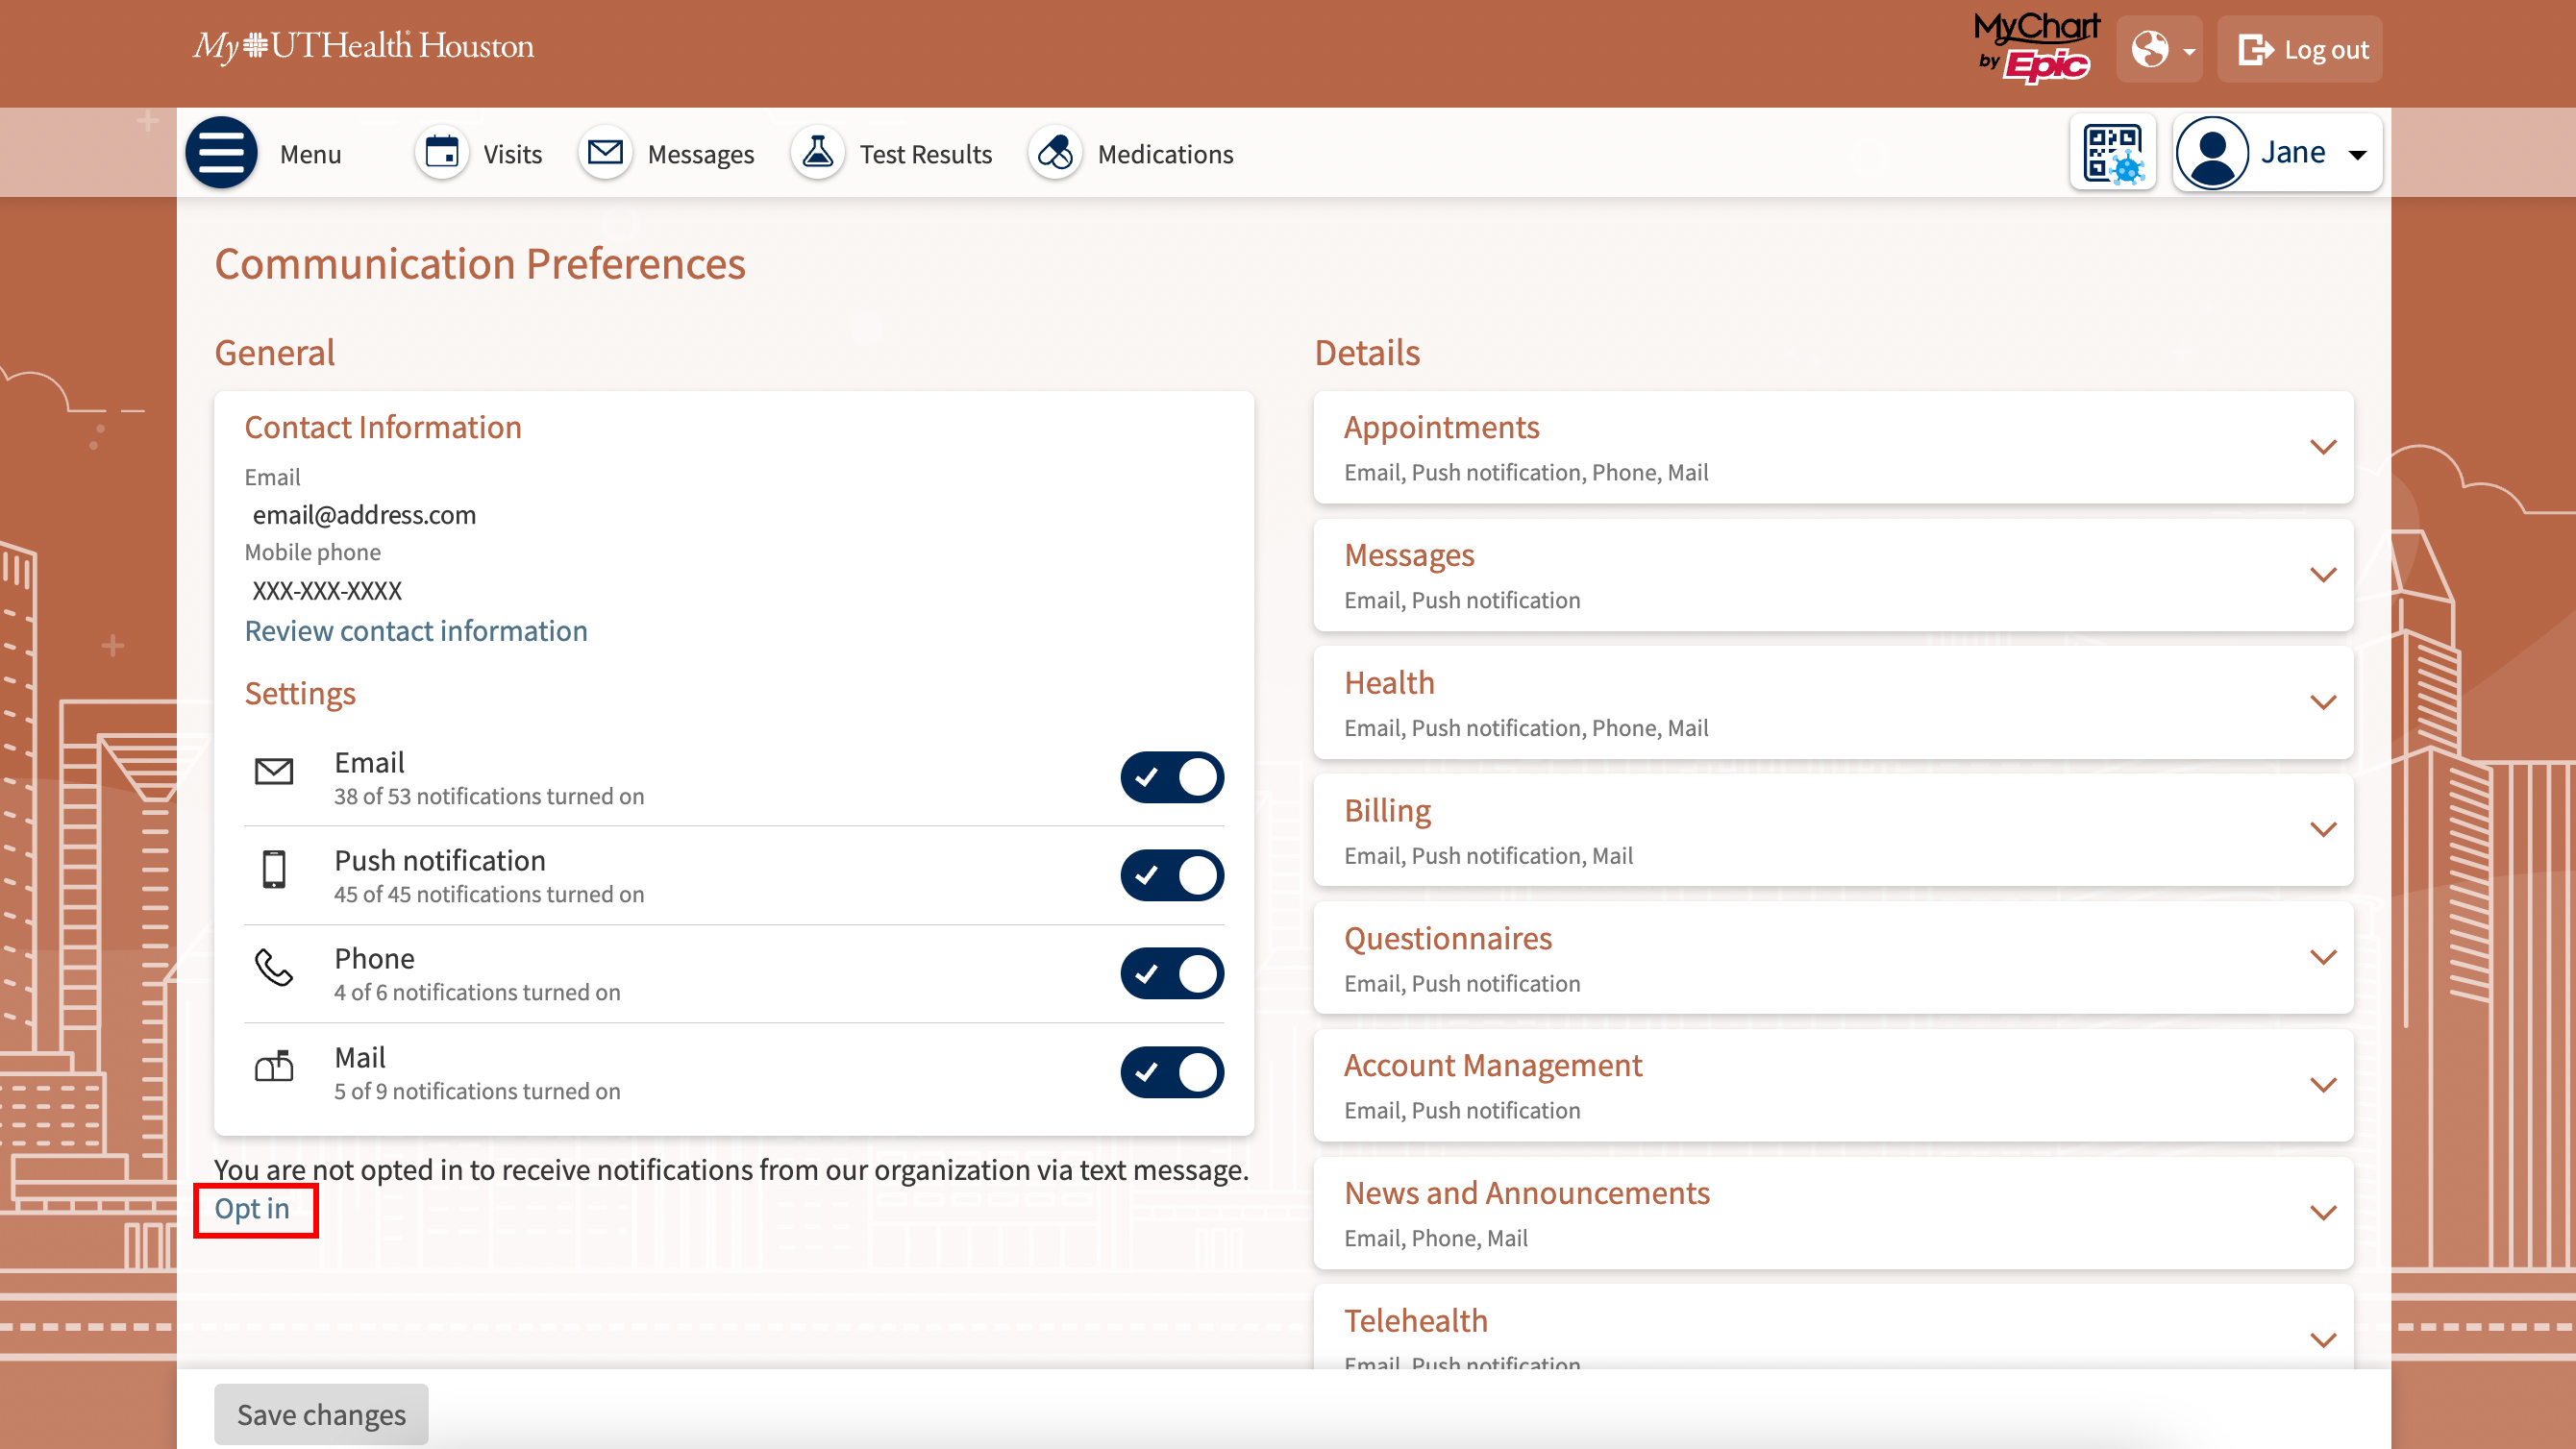Image resolution: width=2576 pixels, height=1449 pixels.
Task: Disable the Phone notifications toggle
Action: point(1171,973)
